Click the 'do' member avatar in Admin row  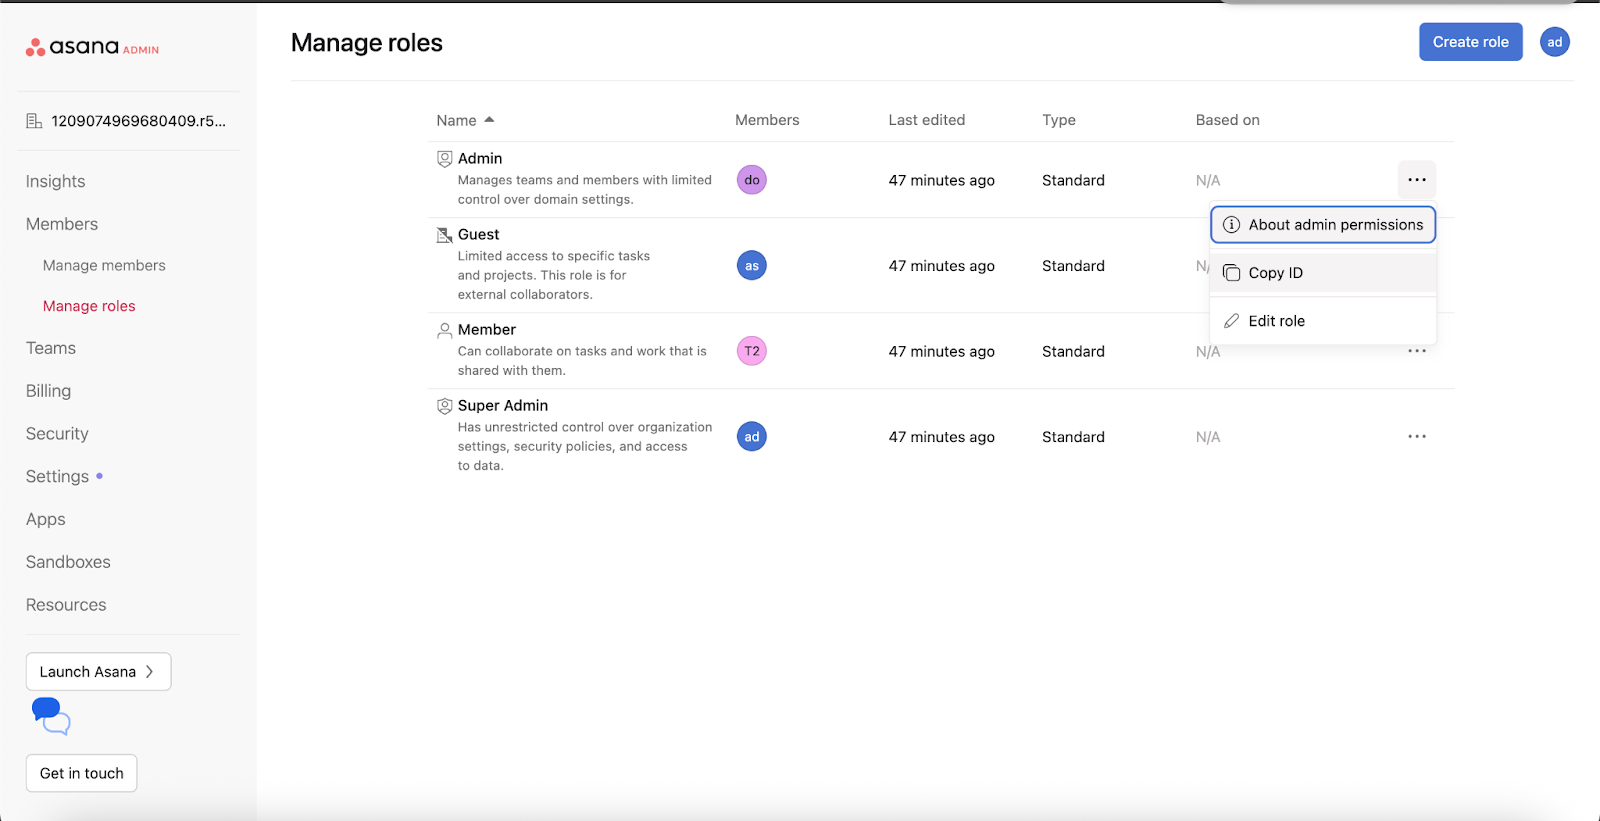751,180
